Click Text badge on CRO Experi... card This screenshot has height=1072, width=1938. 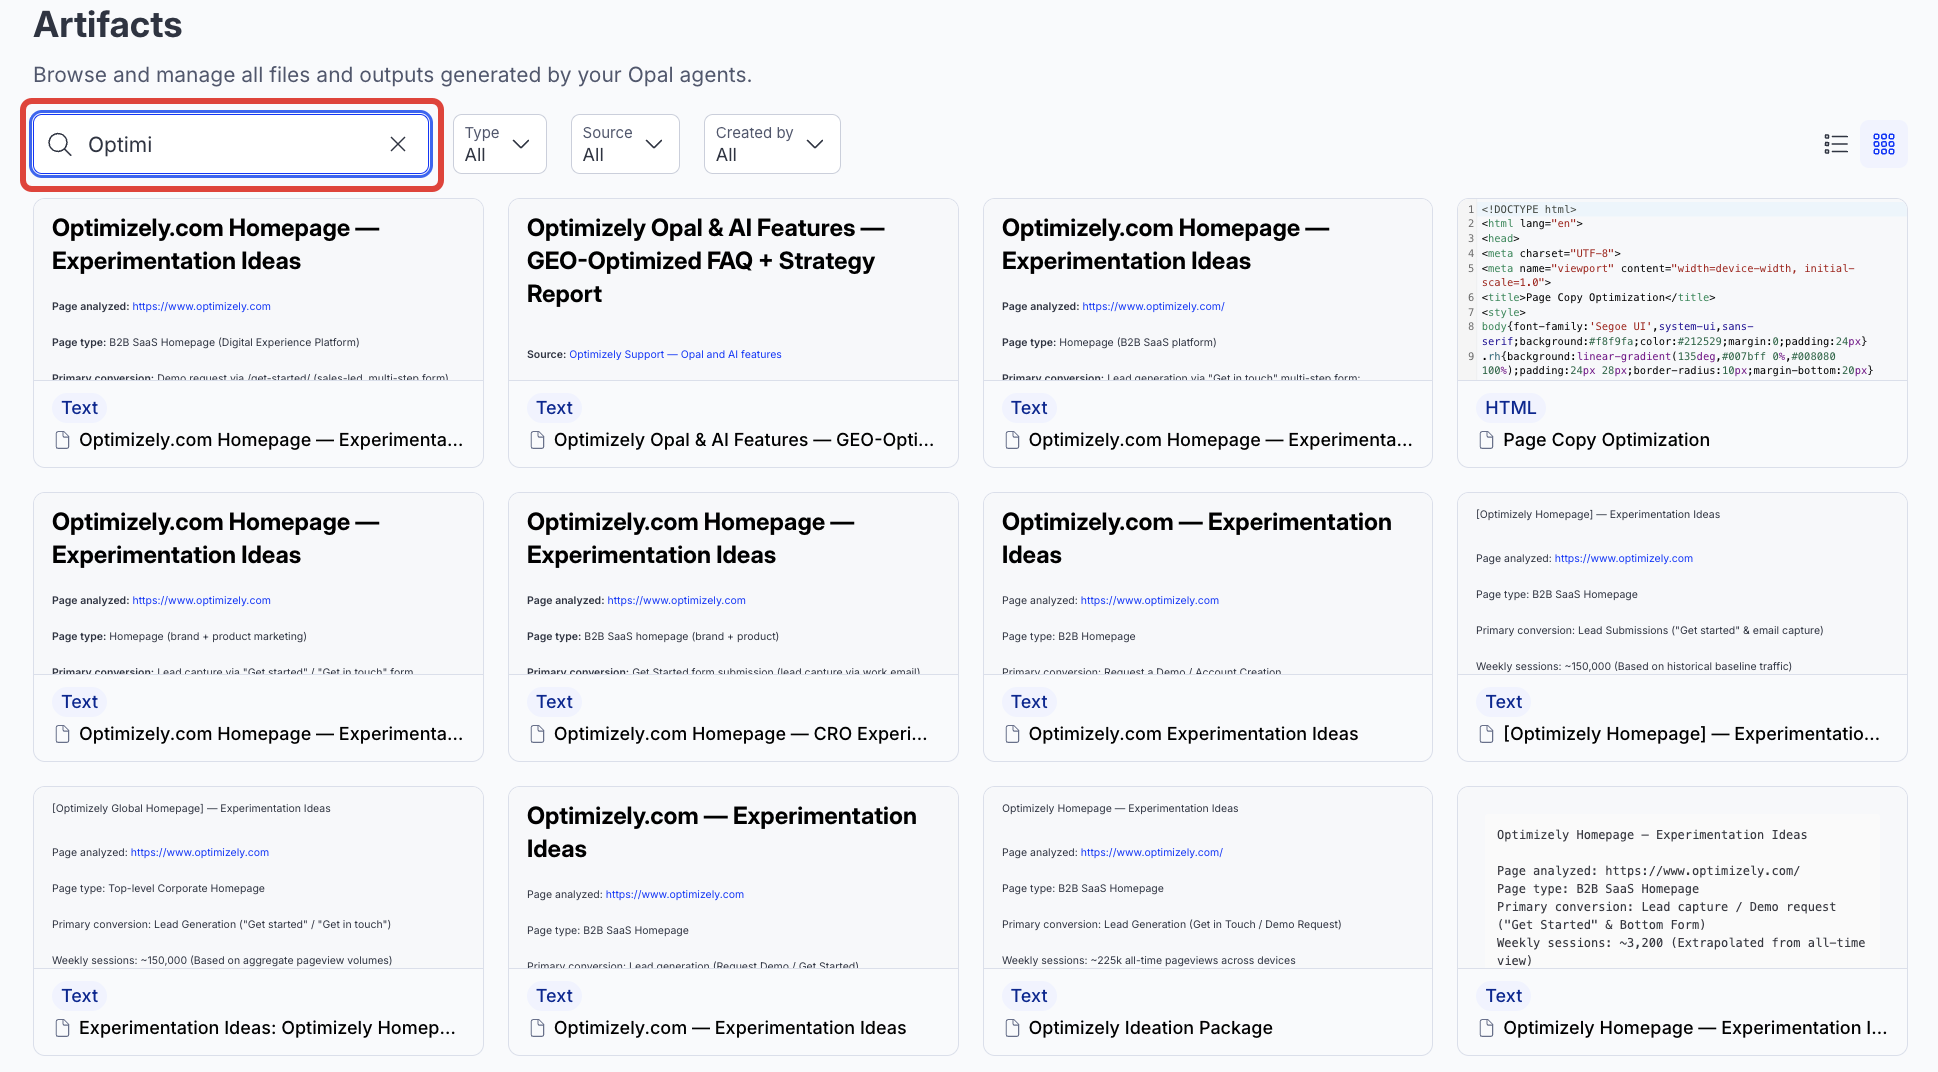click(554, 702)
